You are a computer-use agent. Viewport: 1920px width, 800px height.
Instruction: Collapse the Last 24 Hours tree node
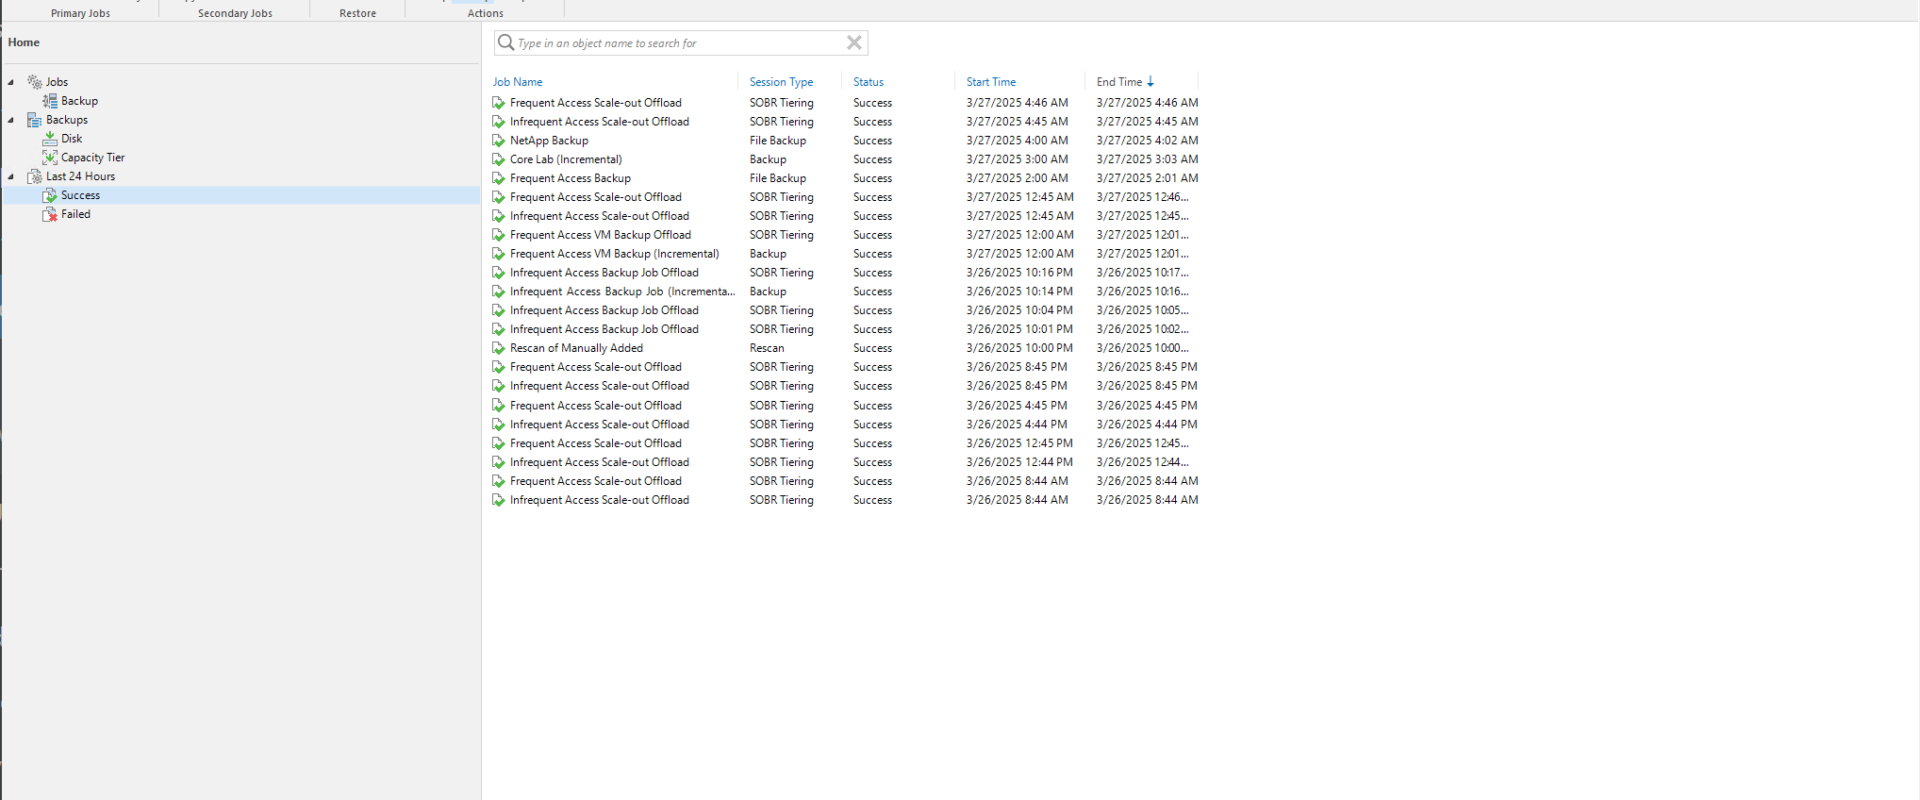click(x=11, y=177)
